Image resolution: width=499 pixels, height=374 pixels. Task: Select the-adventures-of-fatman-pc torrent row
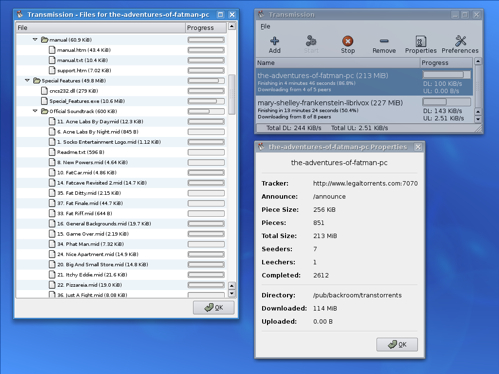[364, 82]
